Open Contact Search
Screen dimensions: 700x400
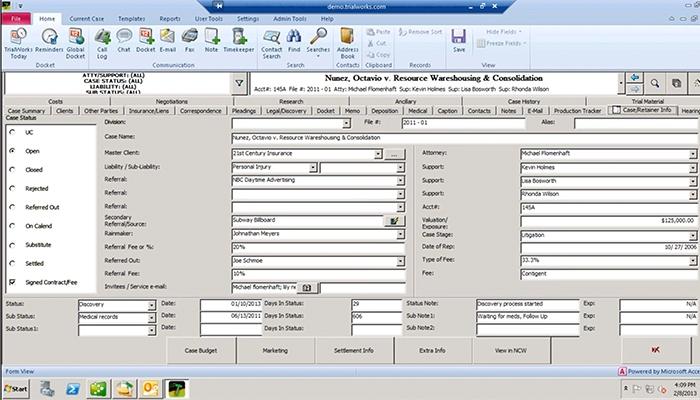tap(271, 43)
